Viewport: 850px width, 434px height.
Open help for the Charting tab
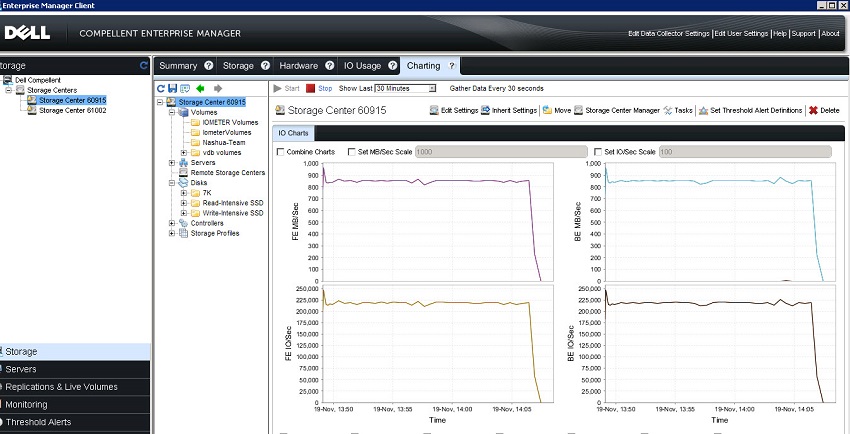[452, 66]
